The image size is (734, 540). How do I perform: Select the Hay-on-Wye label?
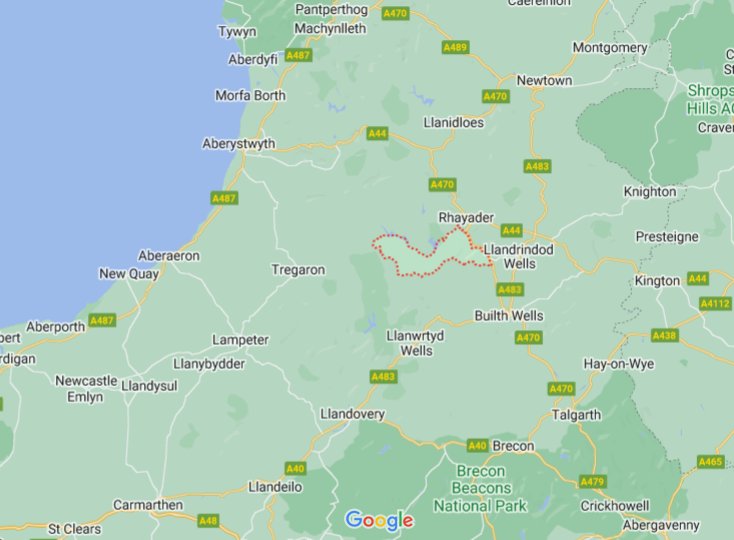[619, 364]
